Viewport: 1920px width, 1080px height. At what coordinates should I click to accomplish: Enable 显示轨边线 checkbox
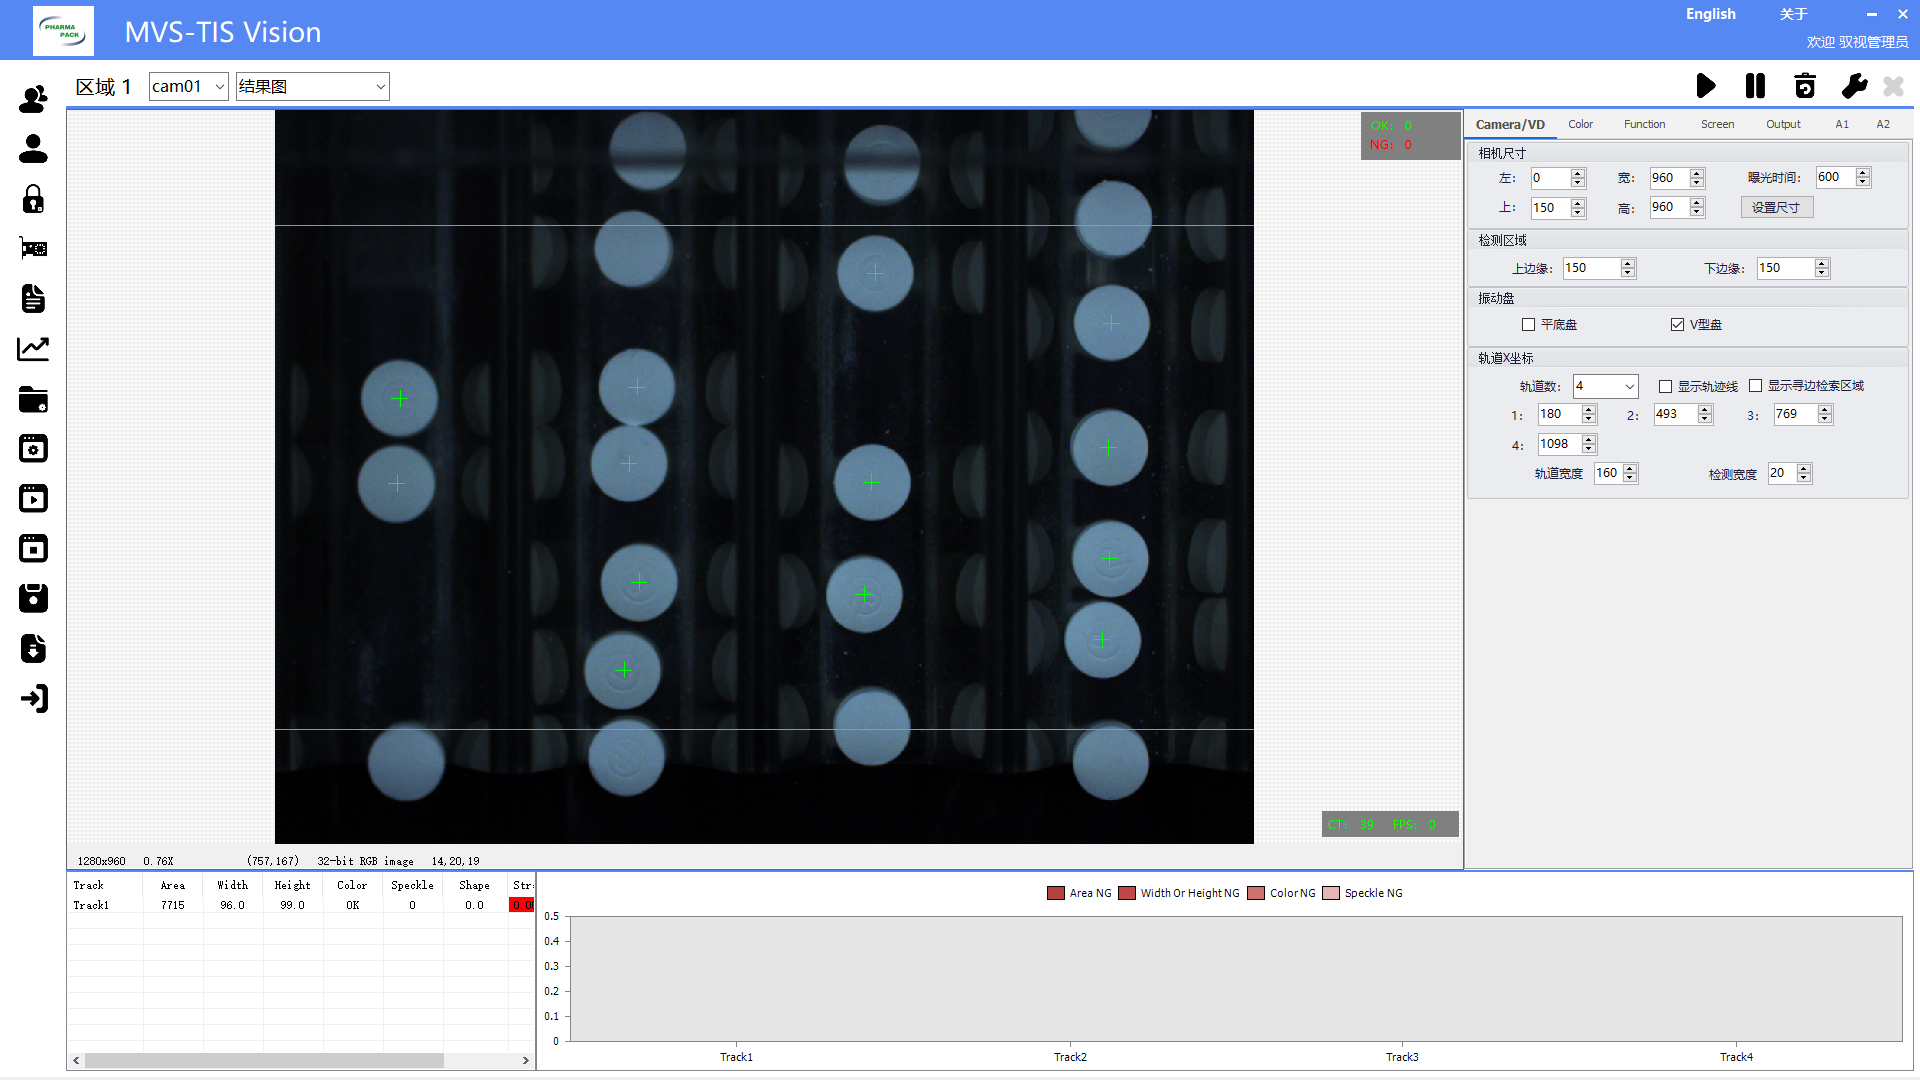point(1665,386)
